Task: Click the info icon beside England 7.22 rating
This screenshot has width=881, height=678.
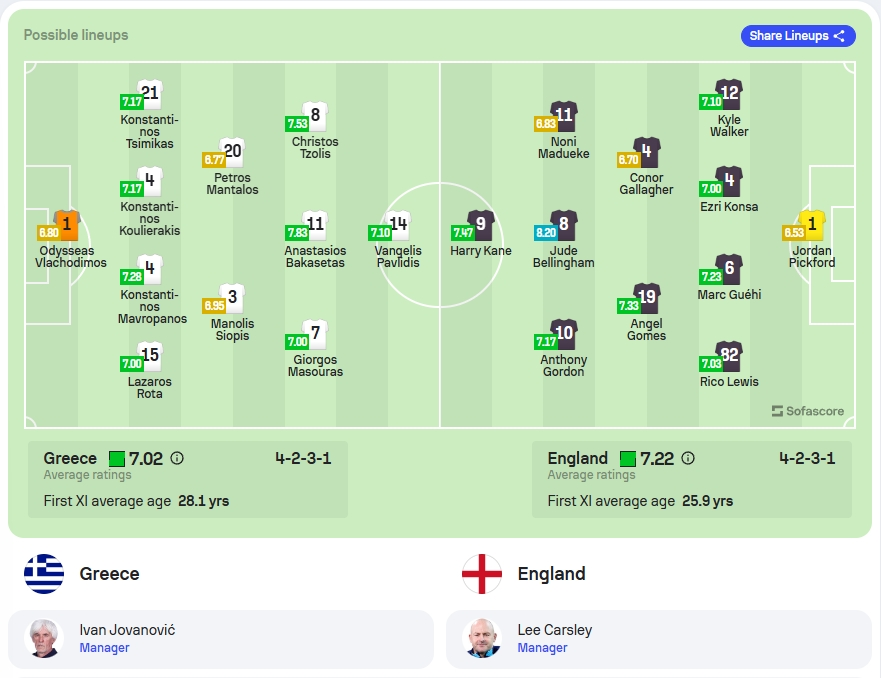Action: [688, 458]
